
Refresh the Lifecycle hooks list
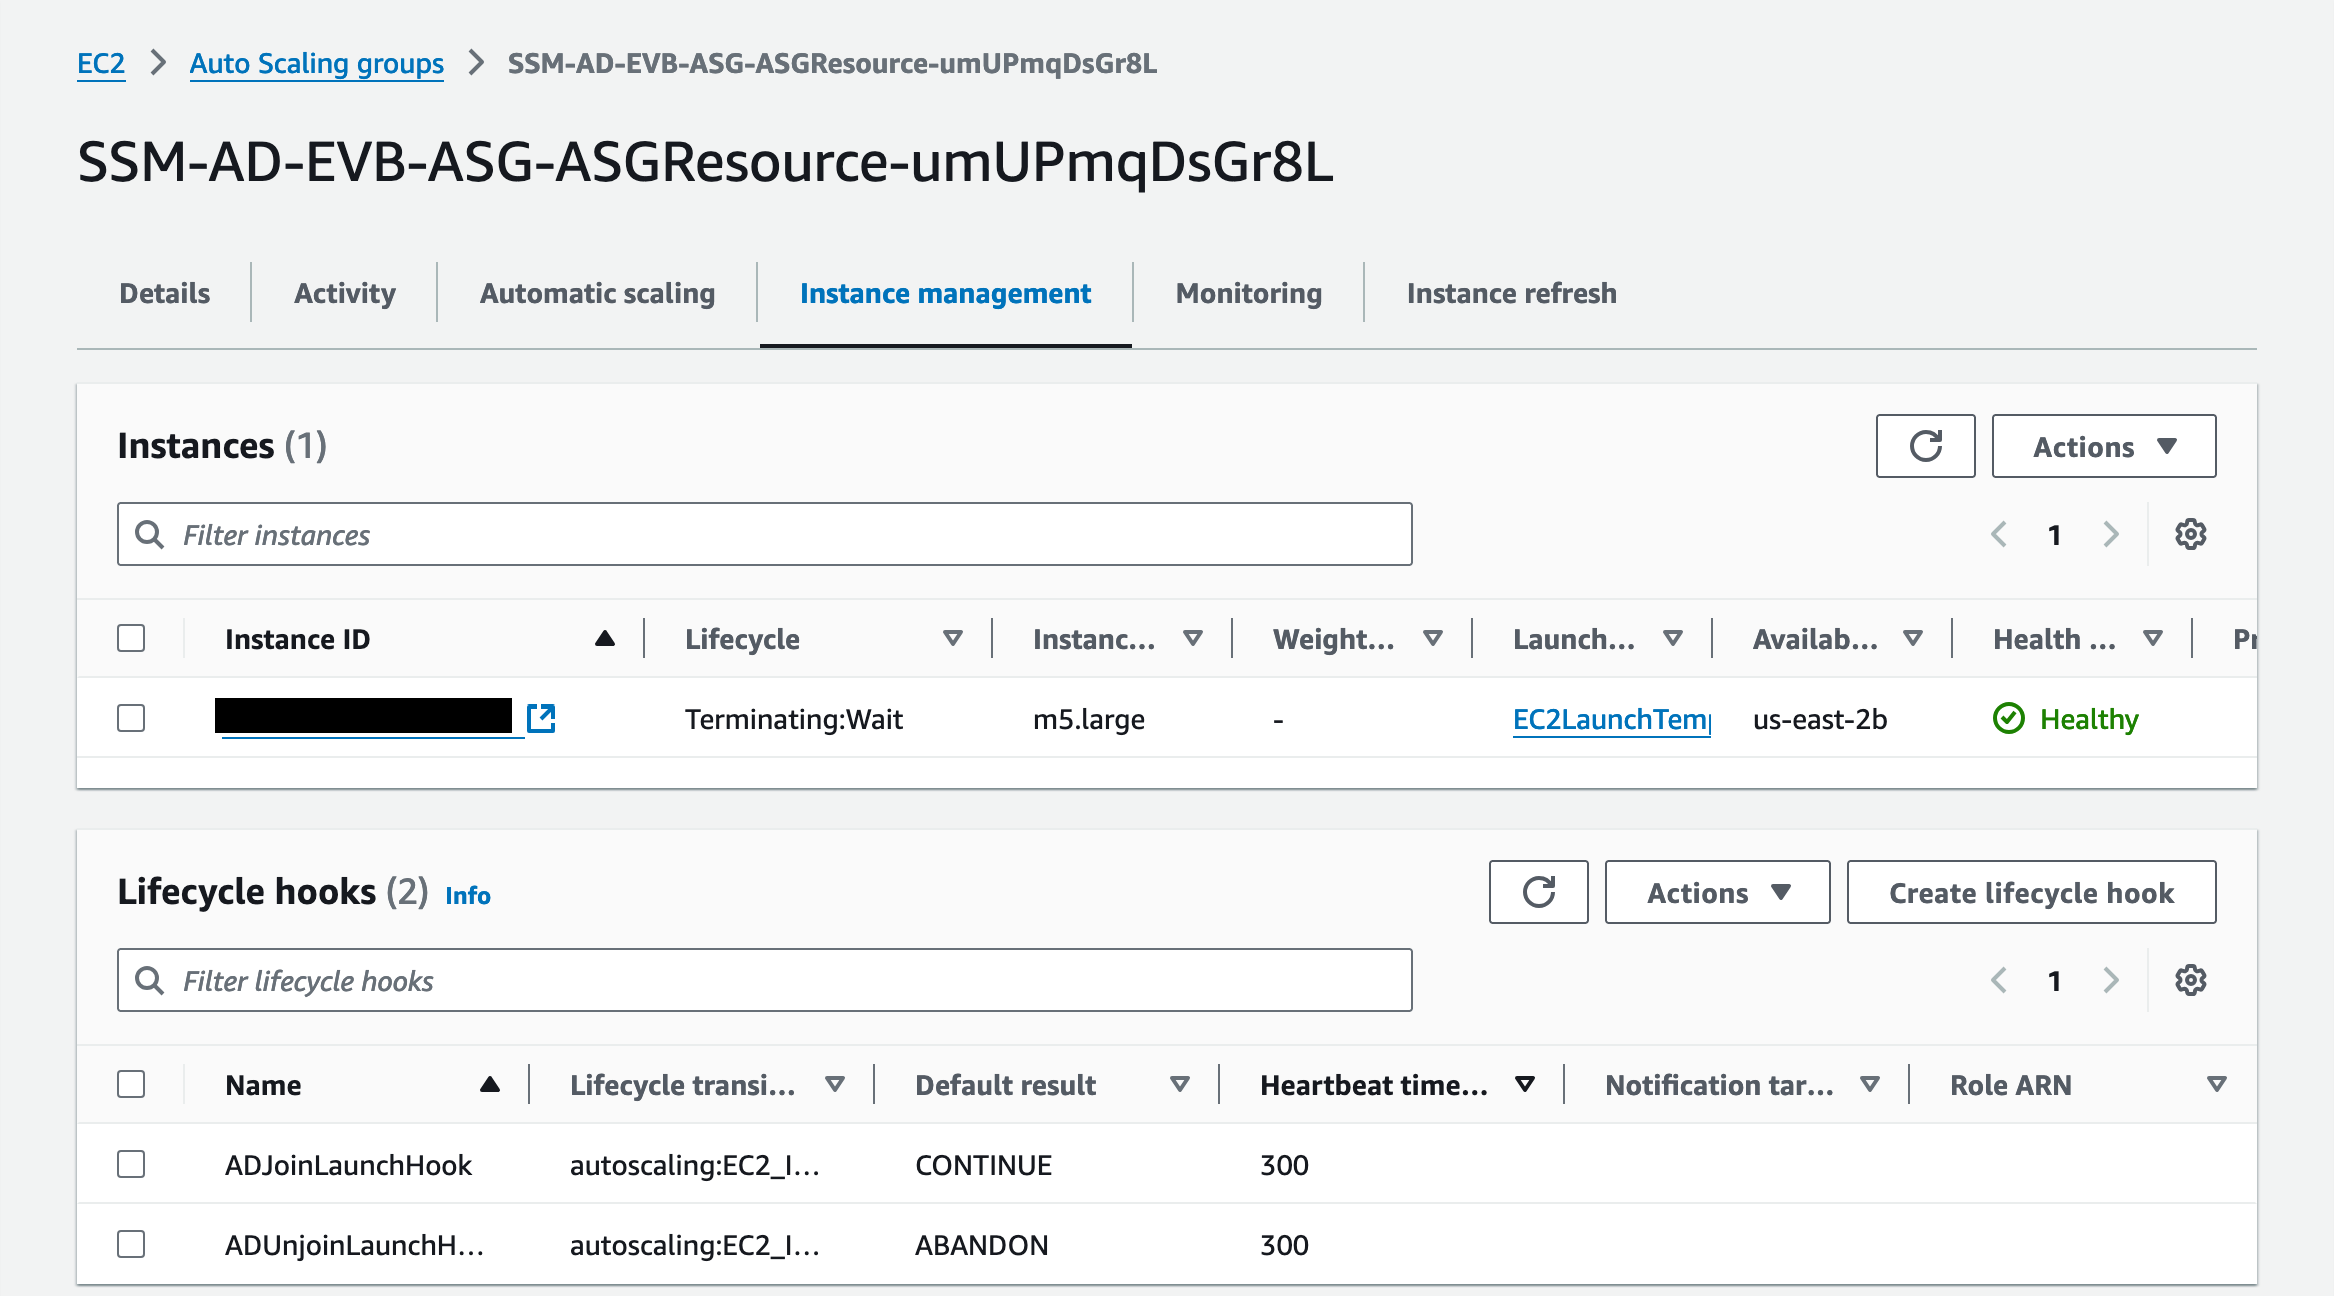(x=1538, y=892)
